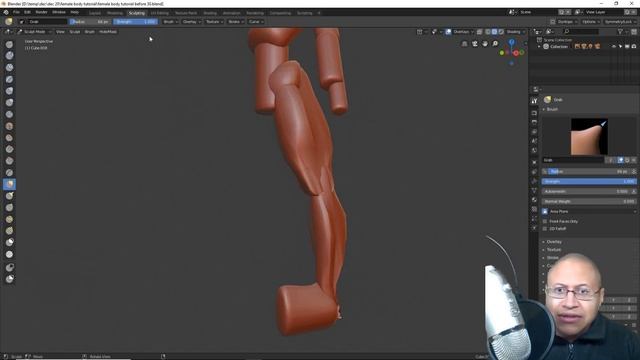
Task: Select the Draw sculpt brush
Action: coord(9,44)
